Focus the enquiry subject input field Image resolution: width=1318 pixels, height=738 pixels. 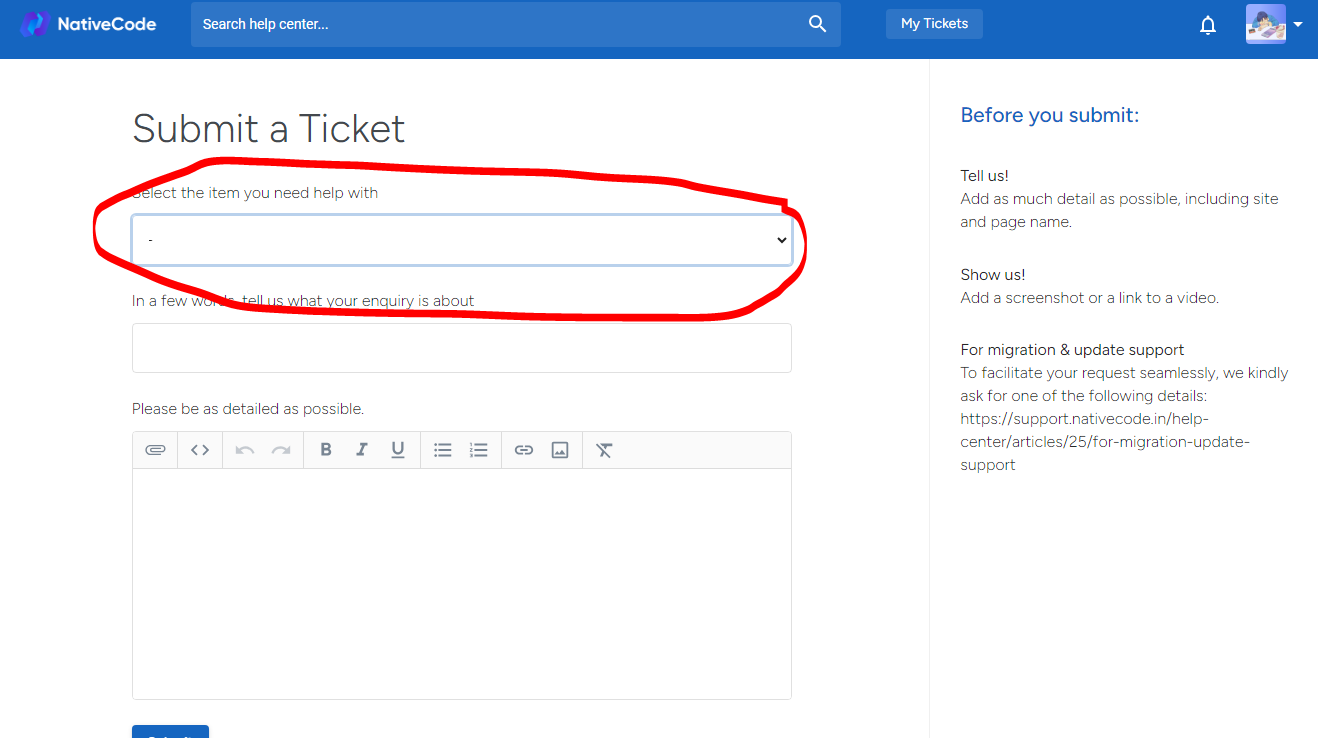tap(461, 348)
